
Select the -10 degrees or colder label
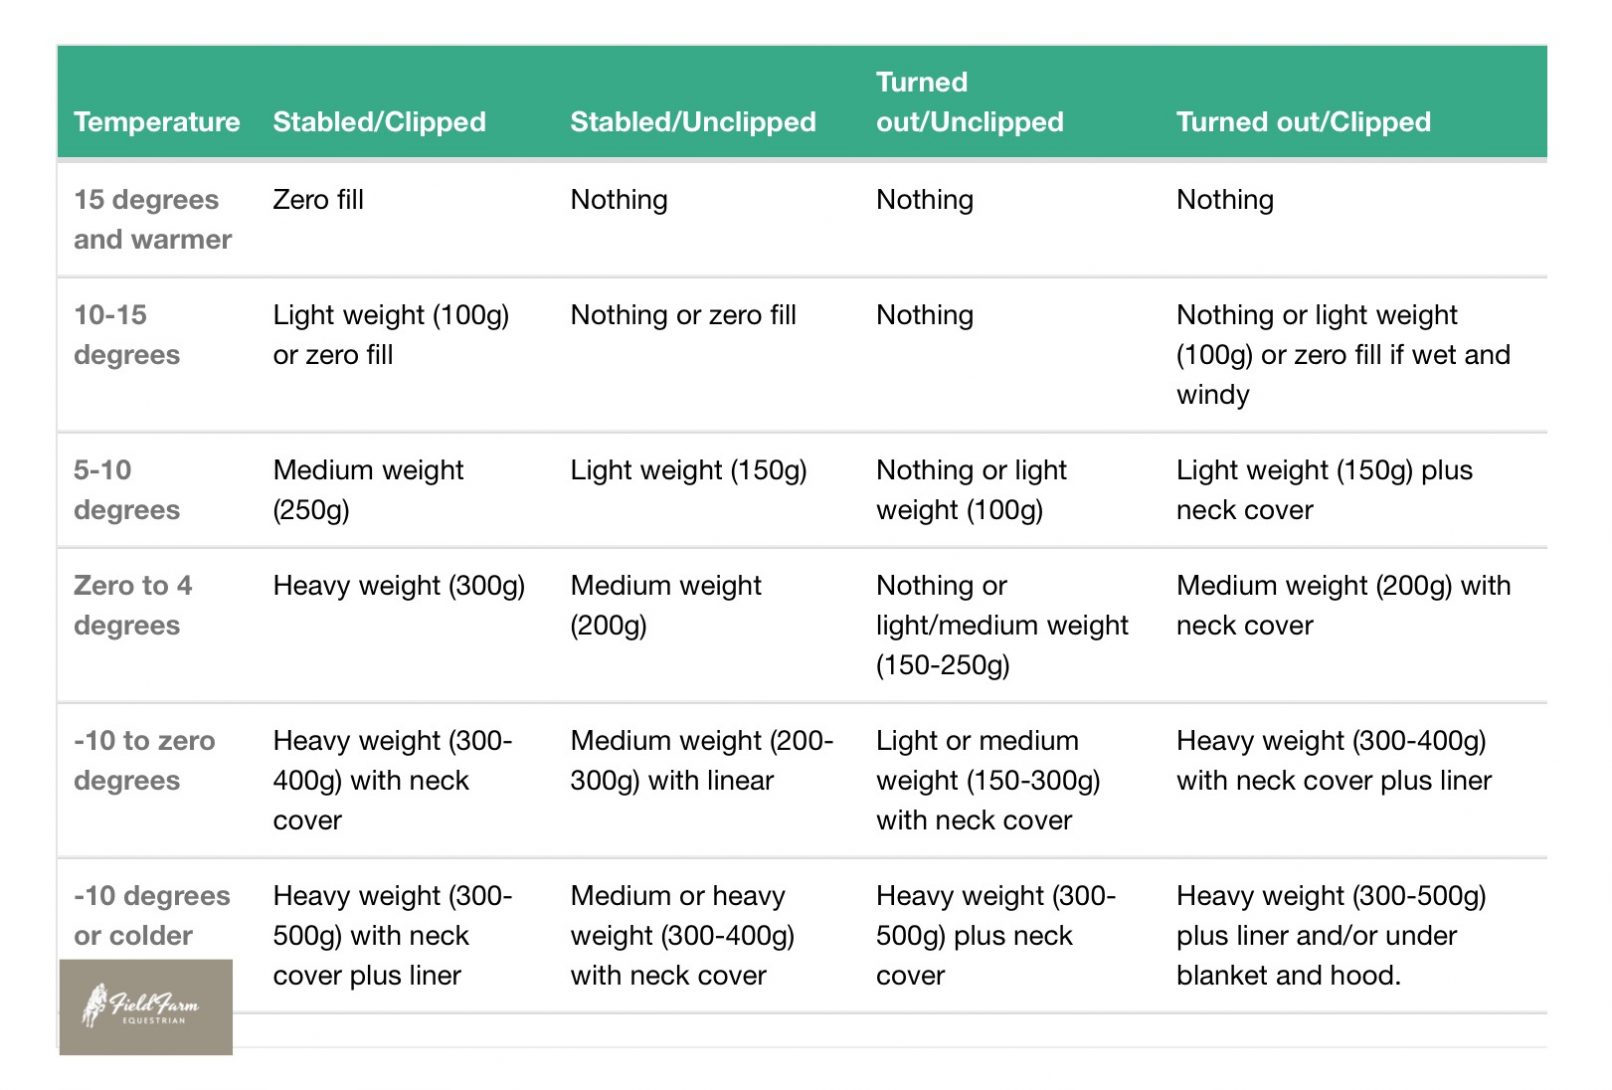click(151, 915)
